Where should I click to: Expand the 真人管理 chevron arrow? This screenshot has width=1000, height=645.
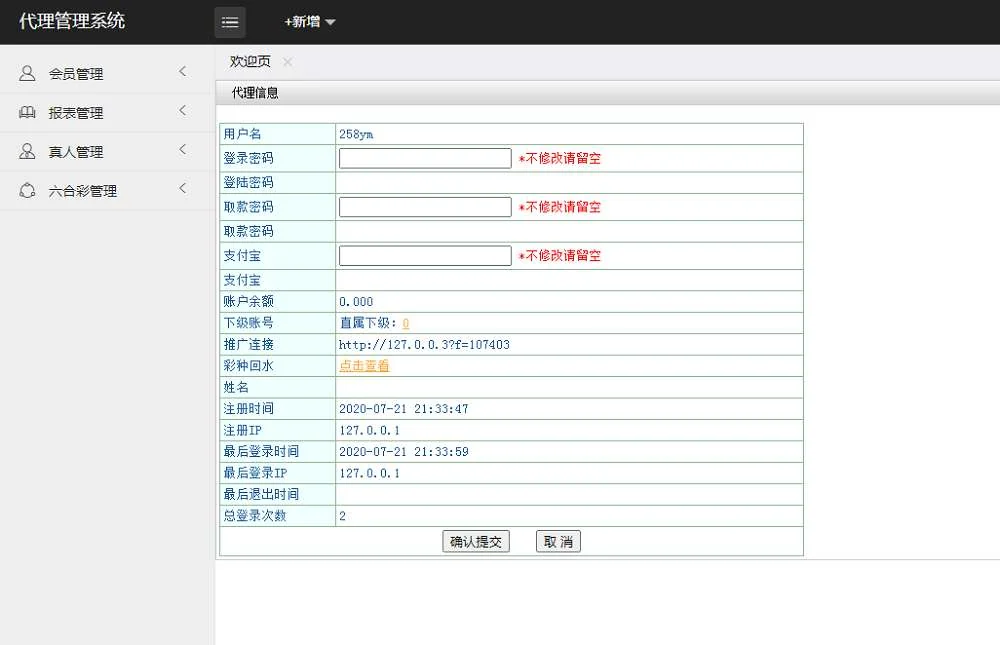coord(182,149)
